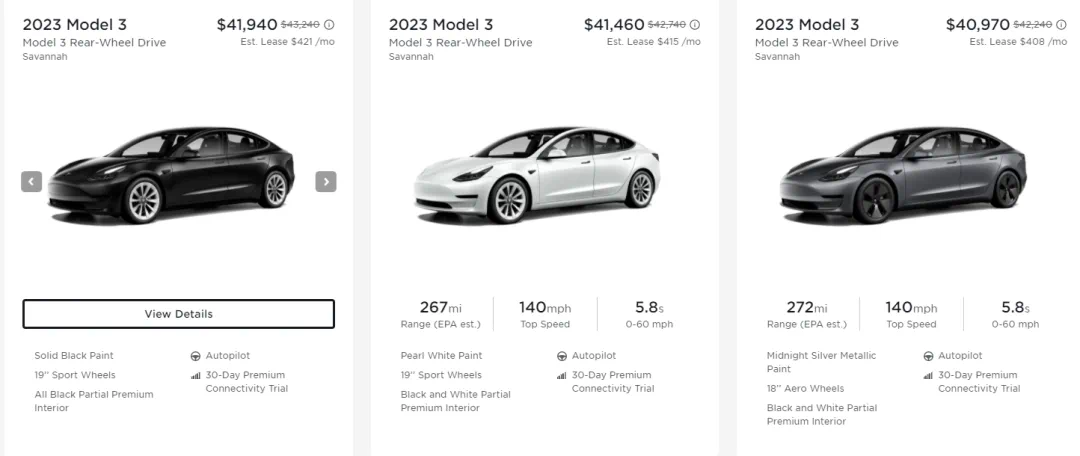Screen dimensions: 1080x456
Task: Click the connectivity signal icon on the silver car card
Action: pos(928,375)
